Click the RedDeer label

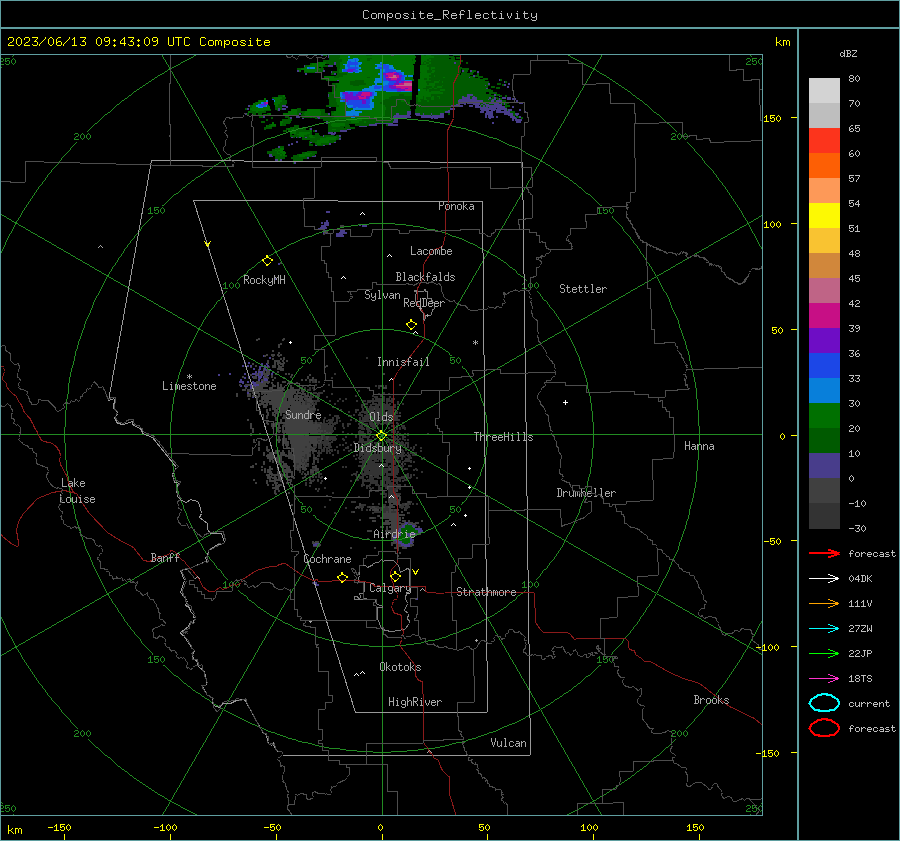point(424,303)
